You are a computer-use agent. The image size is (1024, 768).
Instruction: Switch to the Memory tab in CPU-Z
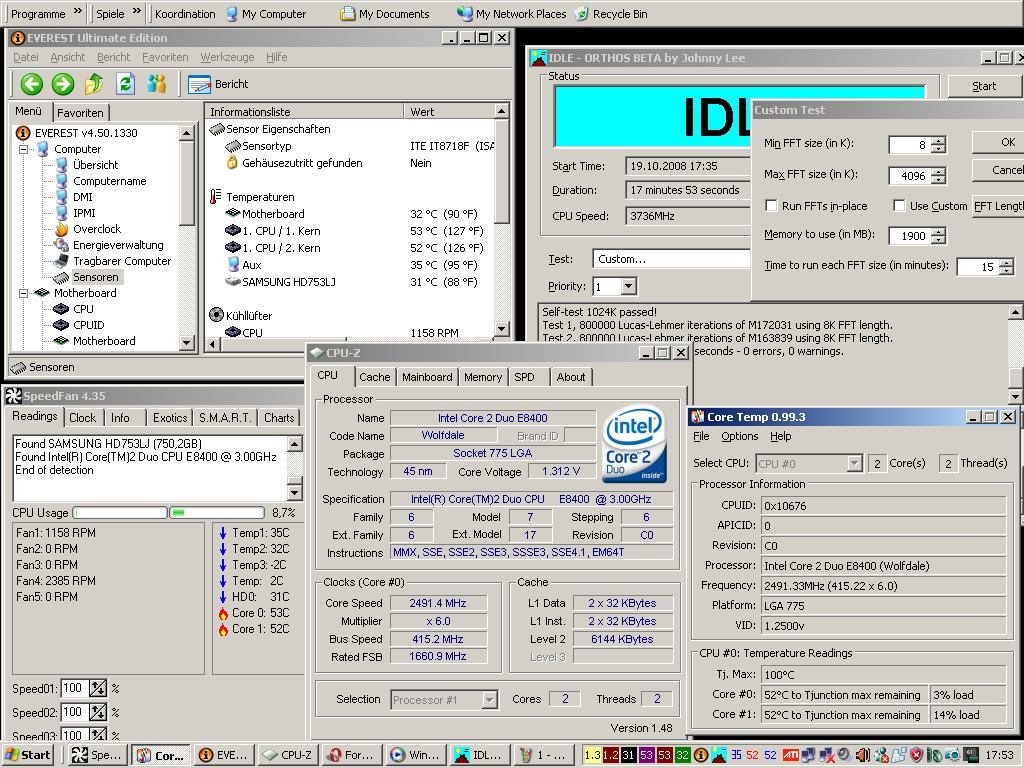[482, 377]
